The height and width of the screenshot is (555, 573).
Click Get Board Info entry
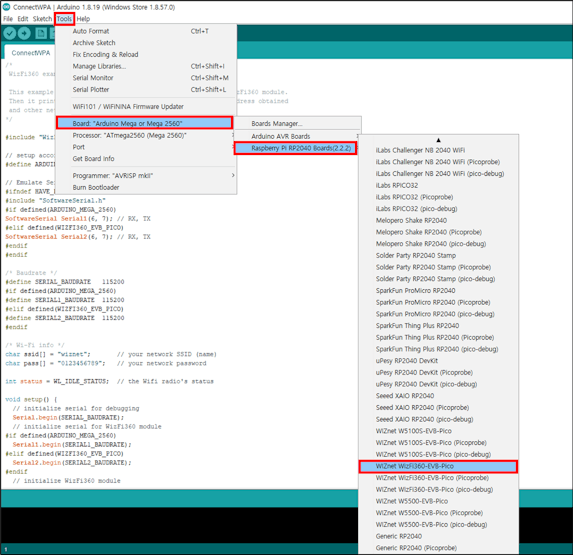146,159
